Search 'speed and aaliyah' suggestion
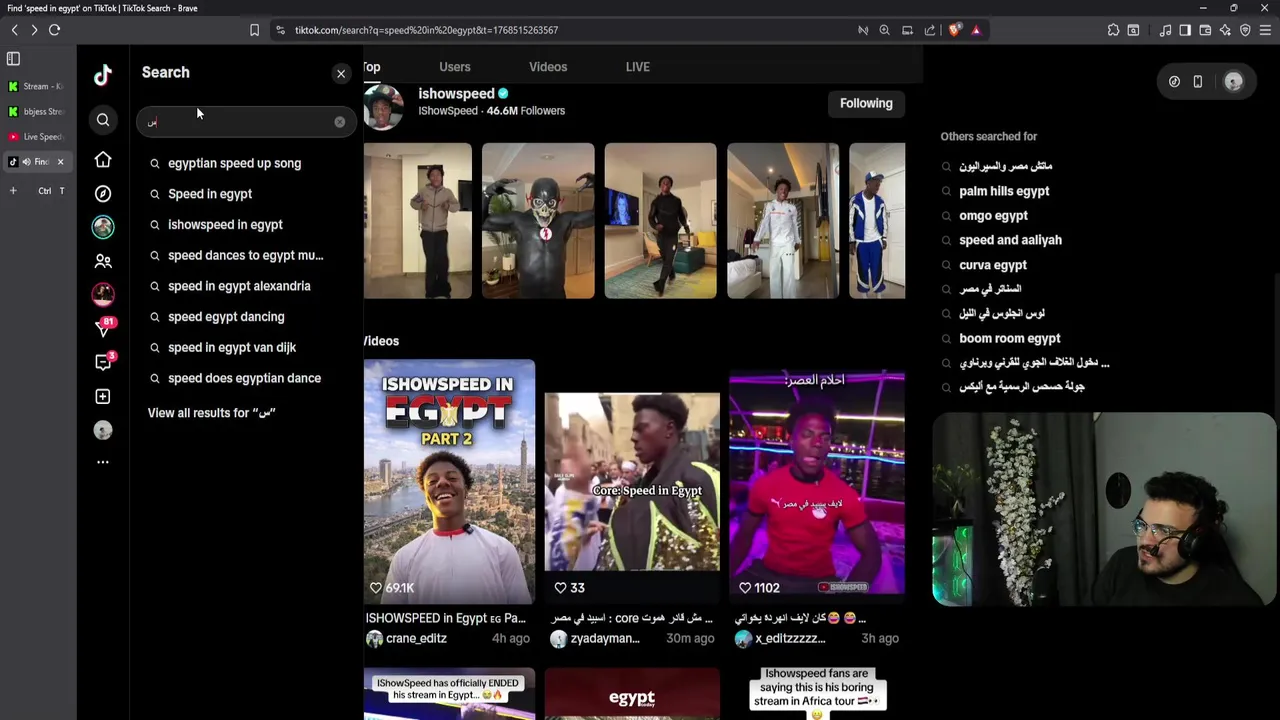 [x=1010, y=240]
